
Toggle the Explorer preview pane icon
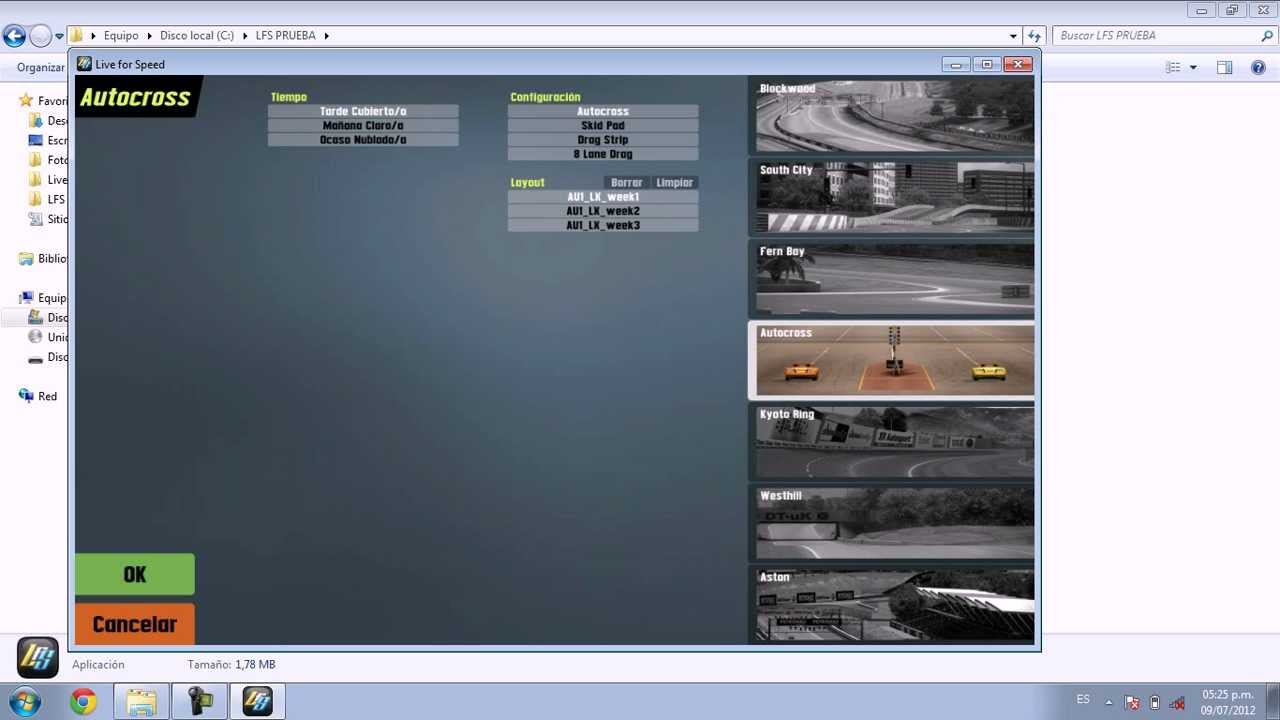[1225, 67]
